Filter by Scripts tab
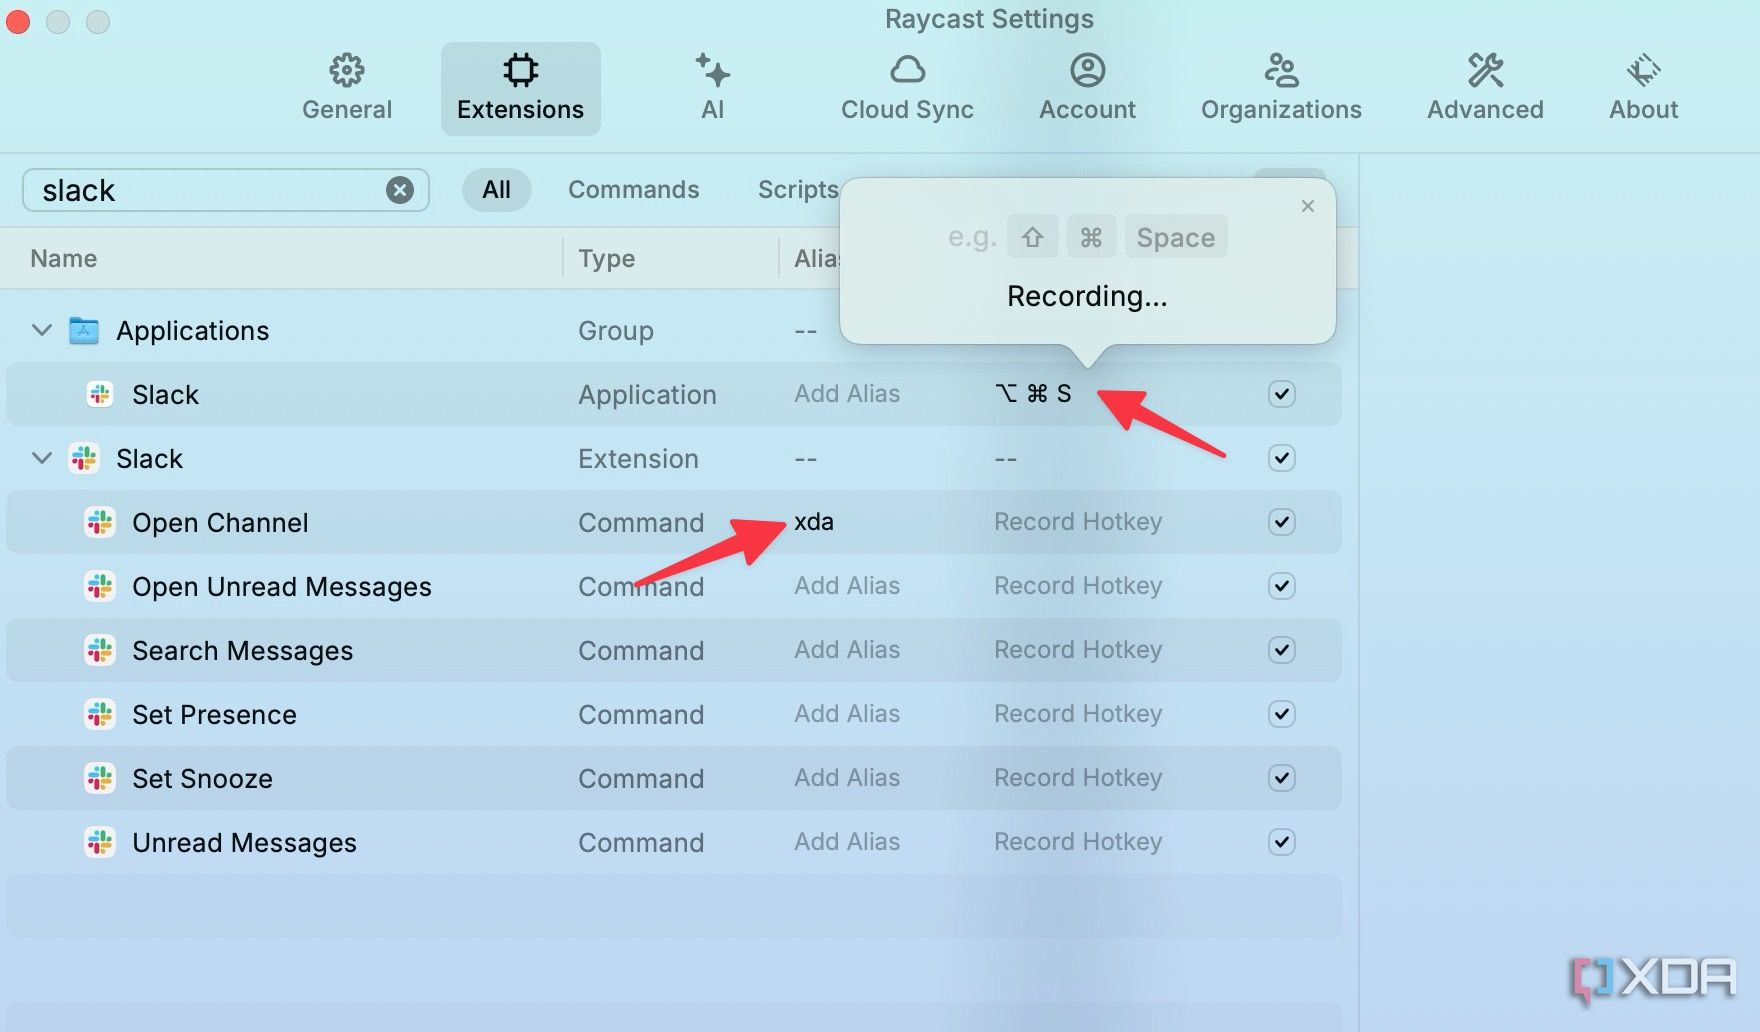Viewport: 1760px width, 1032px height. tap(797, 190)
